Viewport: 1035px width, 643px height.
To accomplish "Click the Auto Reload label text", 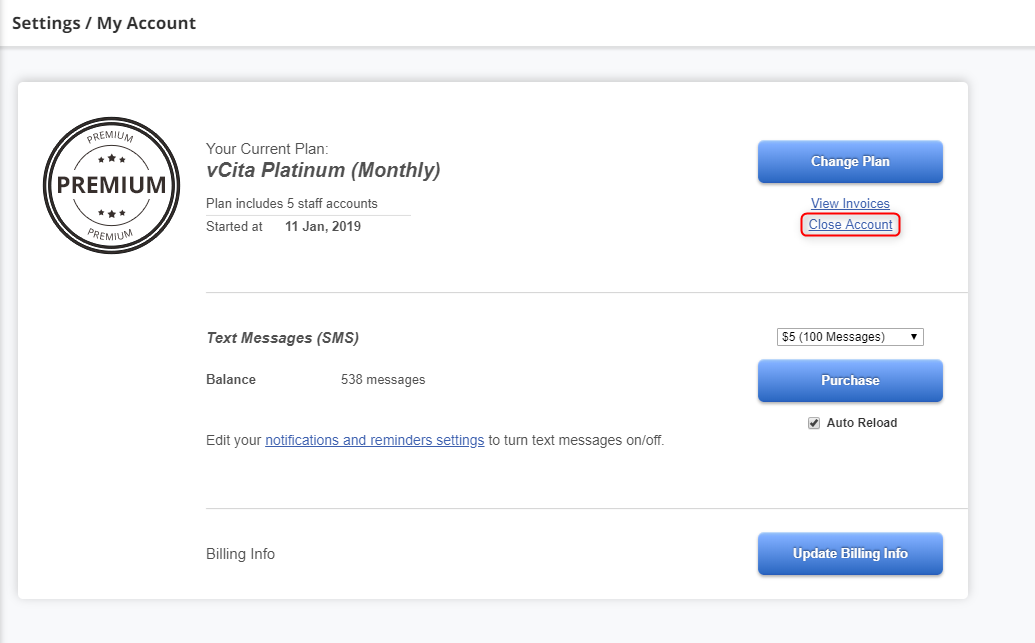I will 861,423.
